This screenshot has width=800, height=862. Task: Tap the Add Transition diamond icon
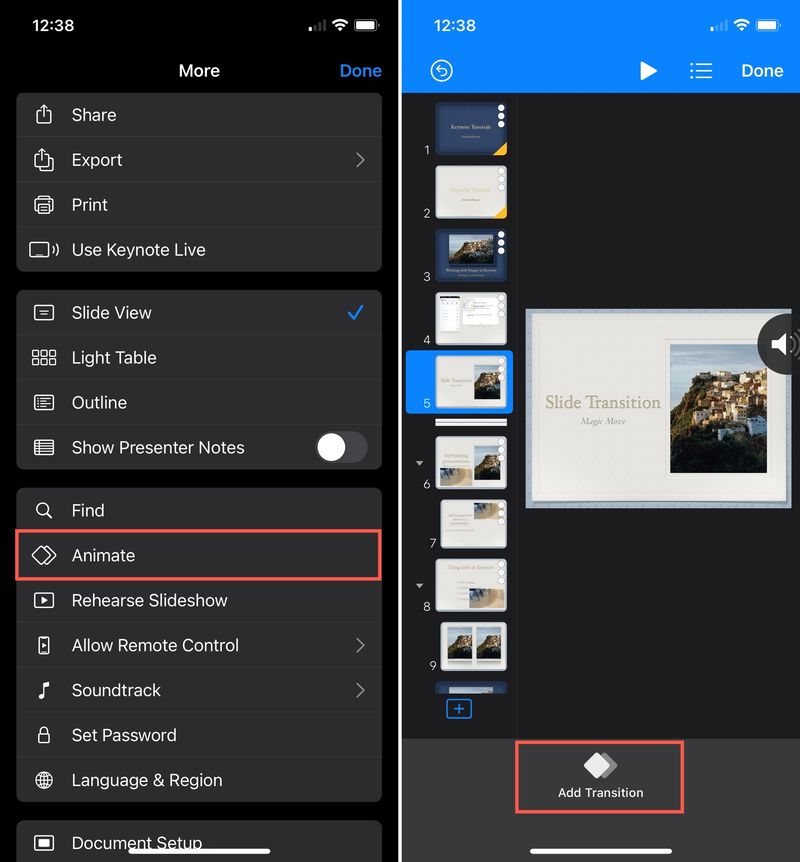coord(600,765)
